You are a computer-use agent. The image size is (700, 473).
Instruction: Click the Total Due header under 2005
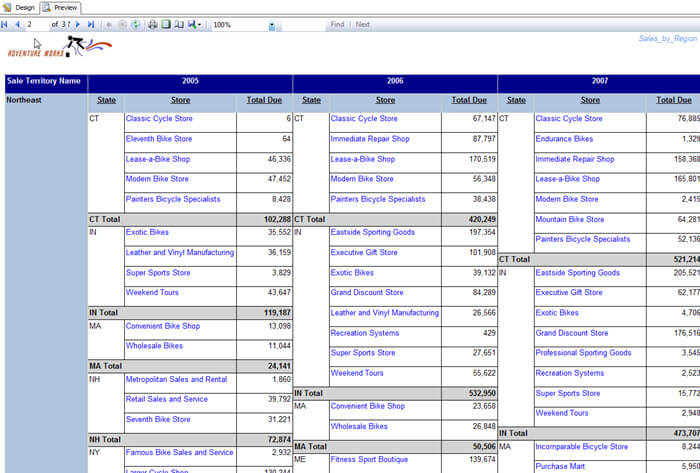[264, 100]
